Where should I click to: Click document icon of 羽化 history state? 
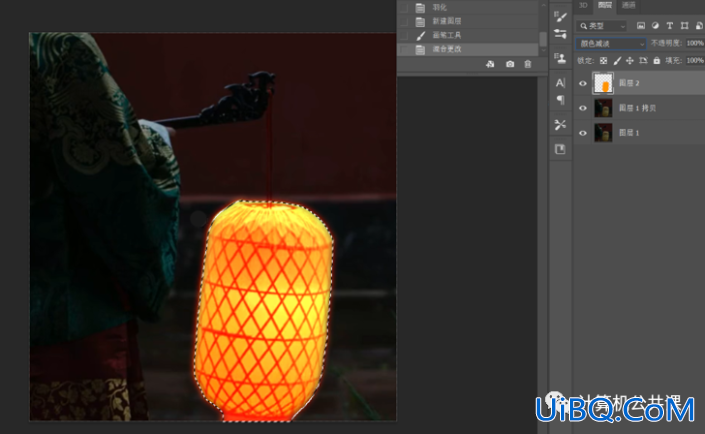[x=420, y=8]
